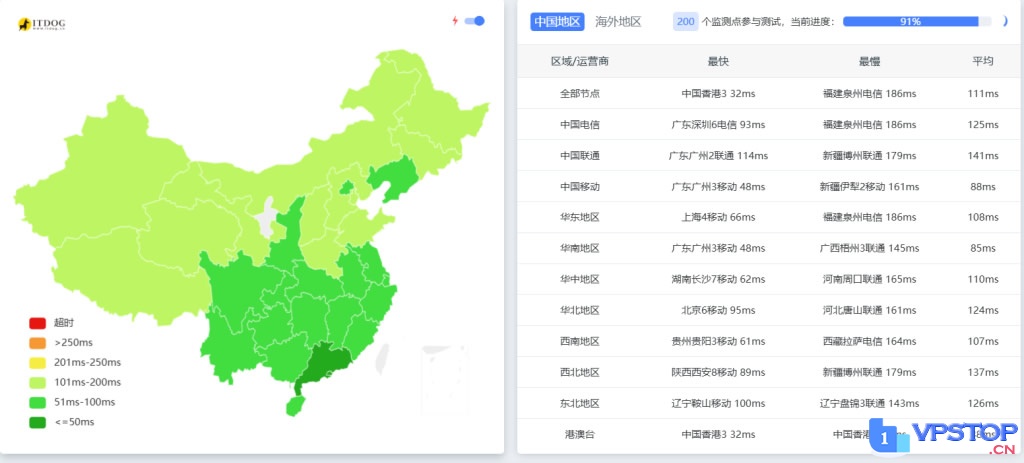Select the 西南地区 row label
This screenshot has height=463, width=1024.
(x=580, y=342)
